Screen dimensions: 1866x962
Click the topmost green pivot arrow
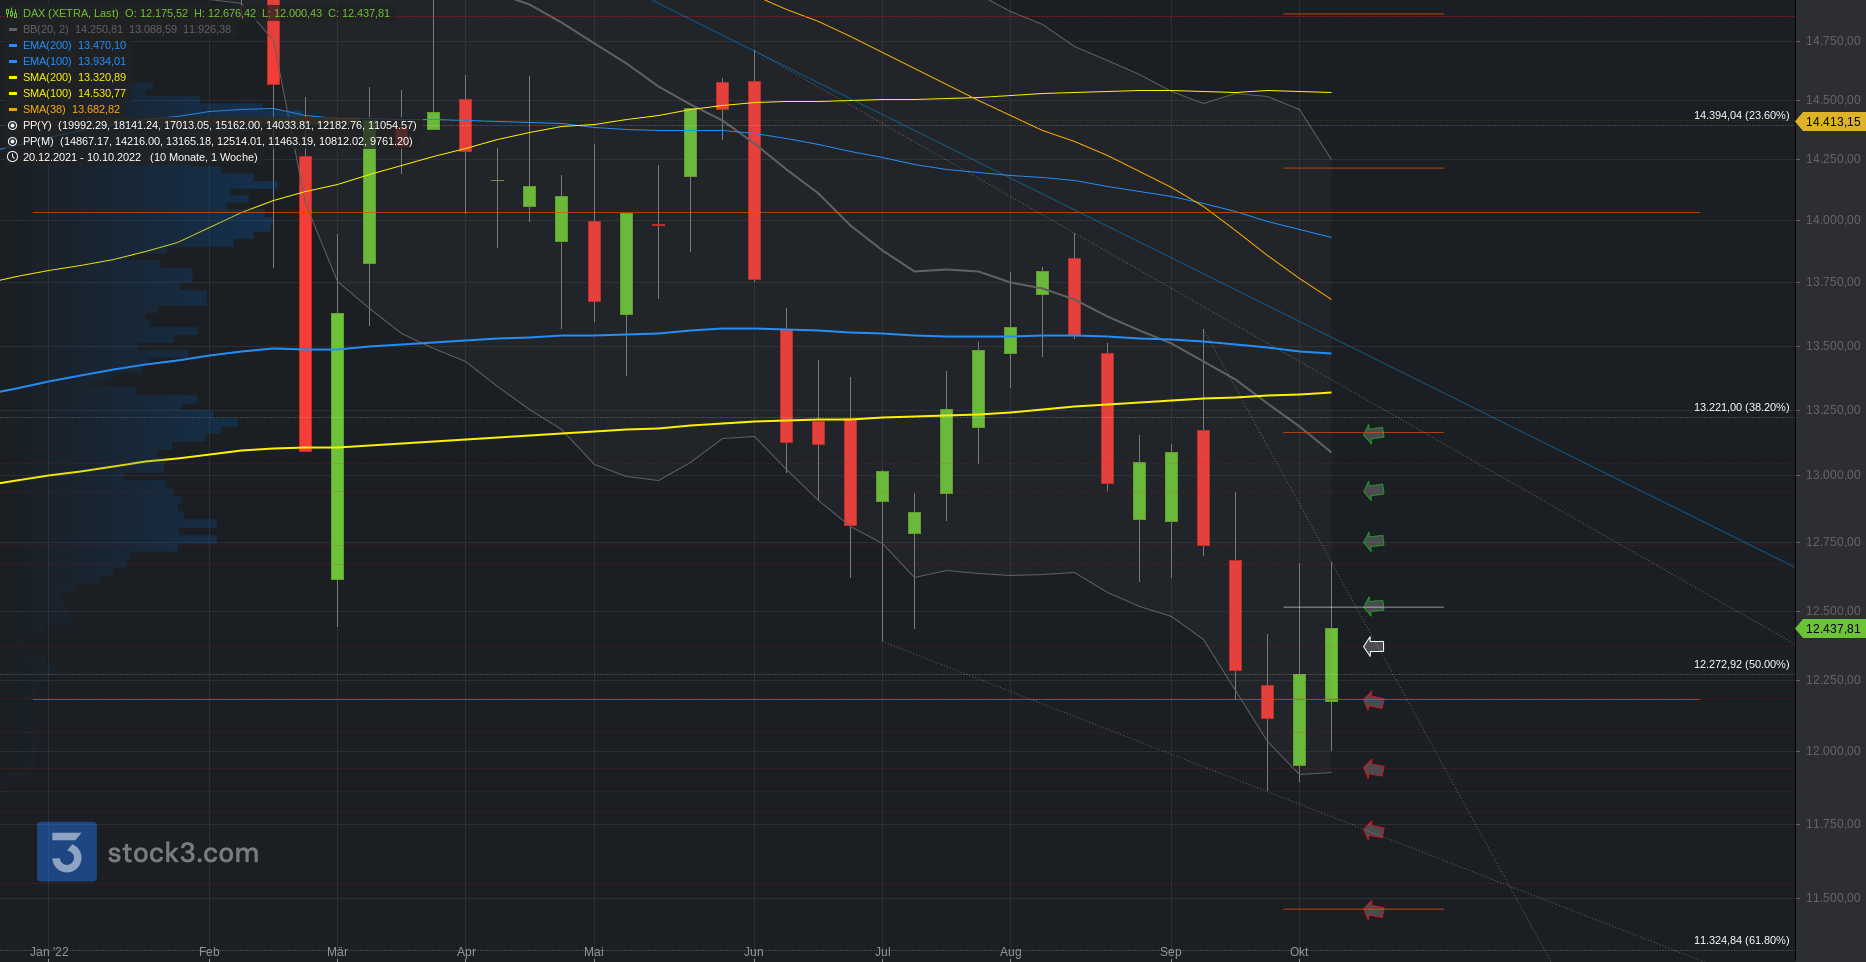[x=1374, y=433]
